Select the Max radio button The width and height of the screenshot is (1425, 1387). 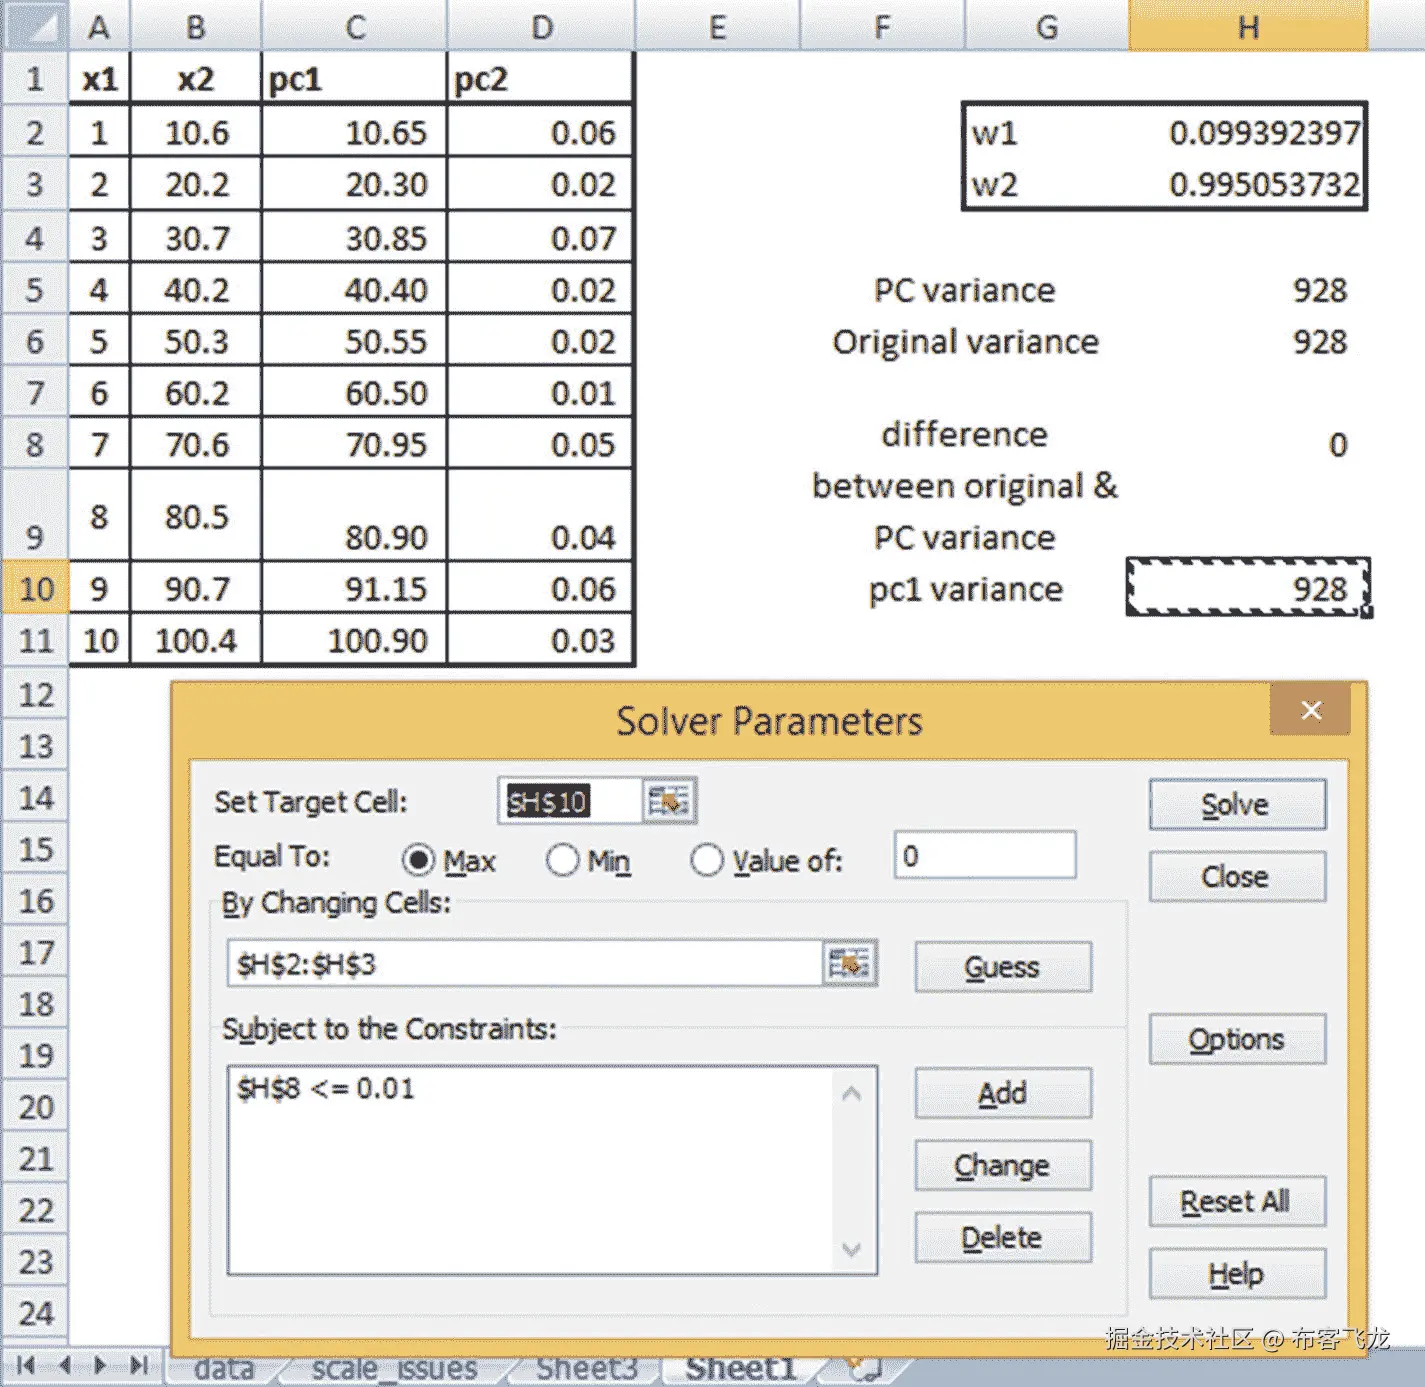coord(420,860)
